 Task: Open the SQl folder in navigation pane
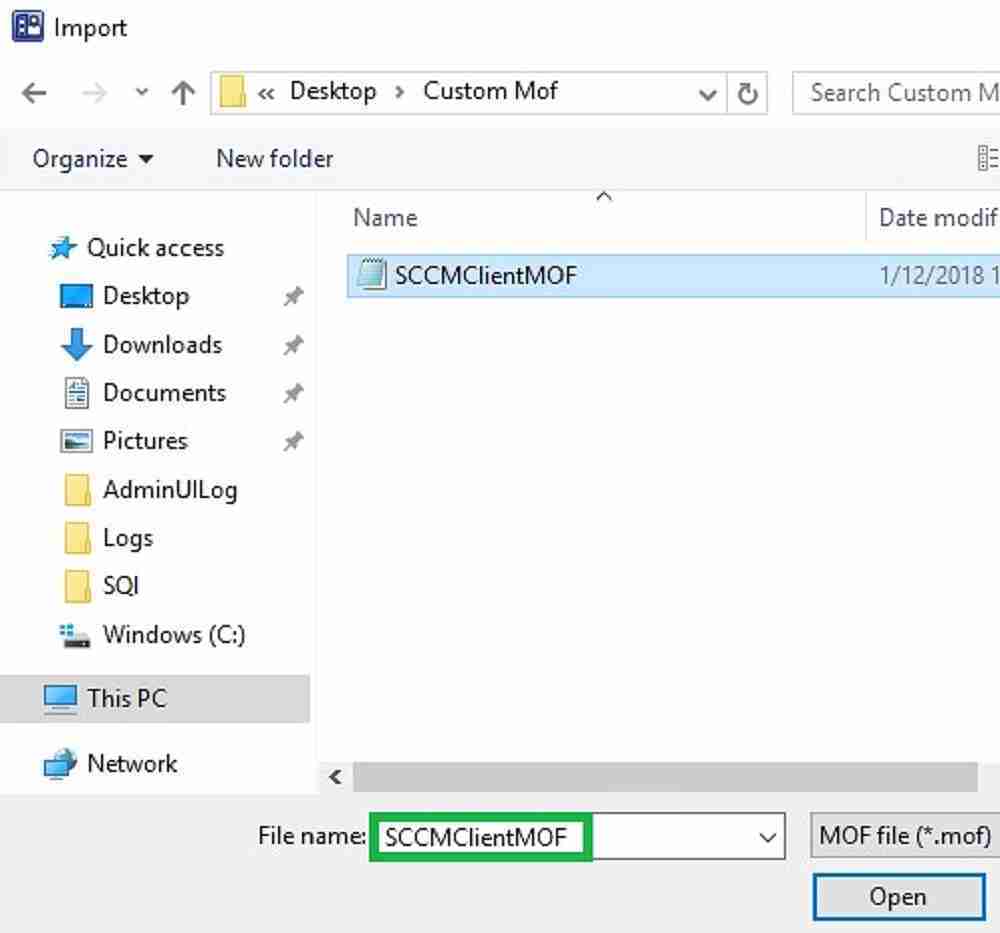click(121, 585)
